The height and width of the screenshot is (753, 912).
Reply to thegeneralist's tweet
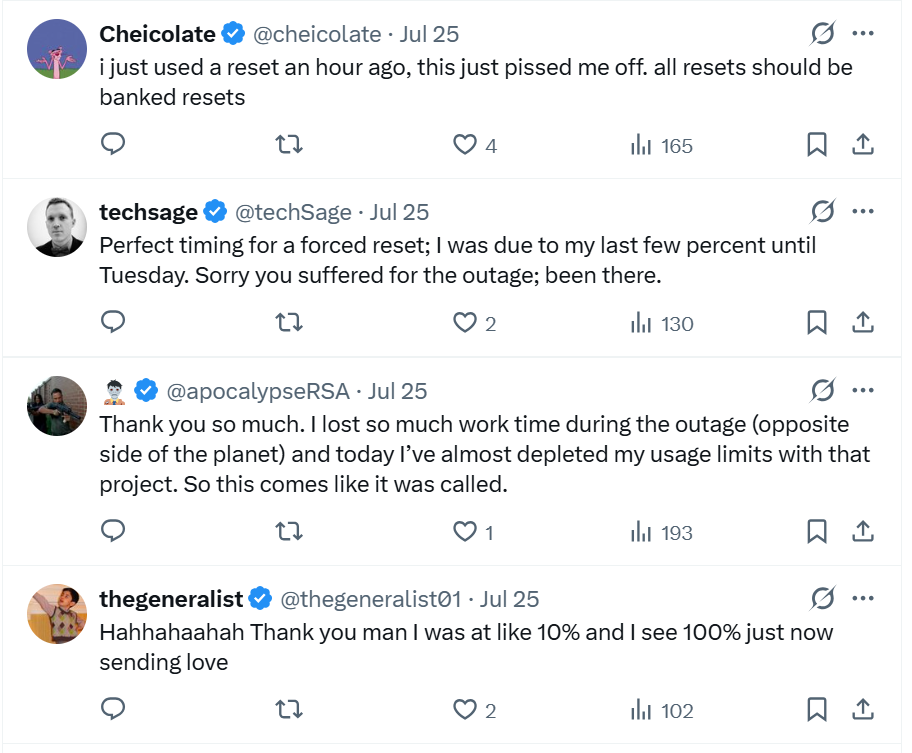pyautogui.click(x=113, y=709)
